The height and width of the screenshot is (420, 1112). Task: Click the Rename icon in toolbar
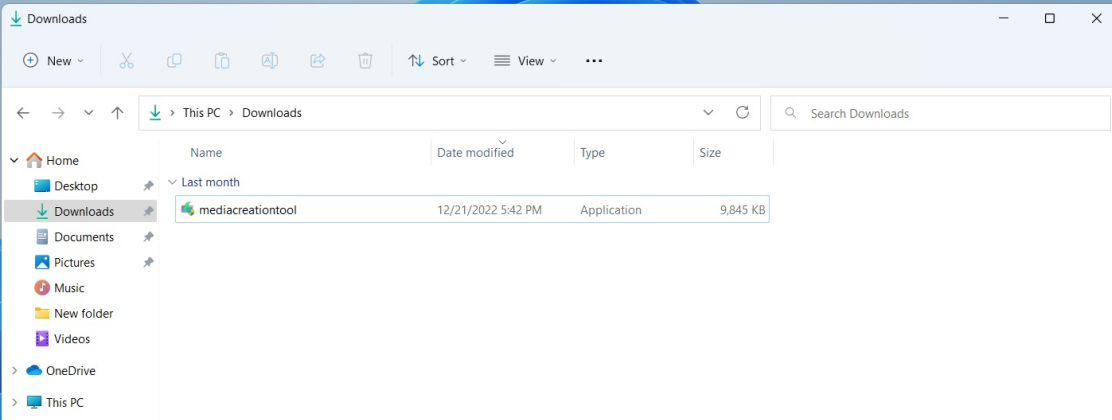269,61
